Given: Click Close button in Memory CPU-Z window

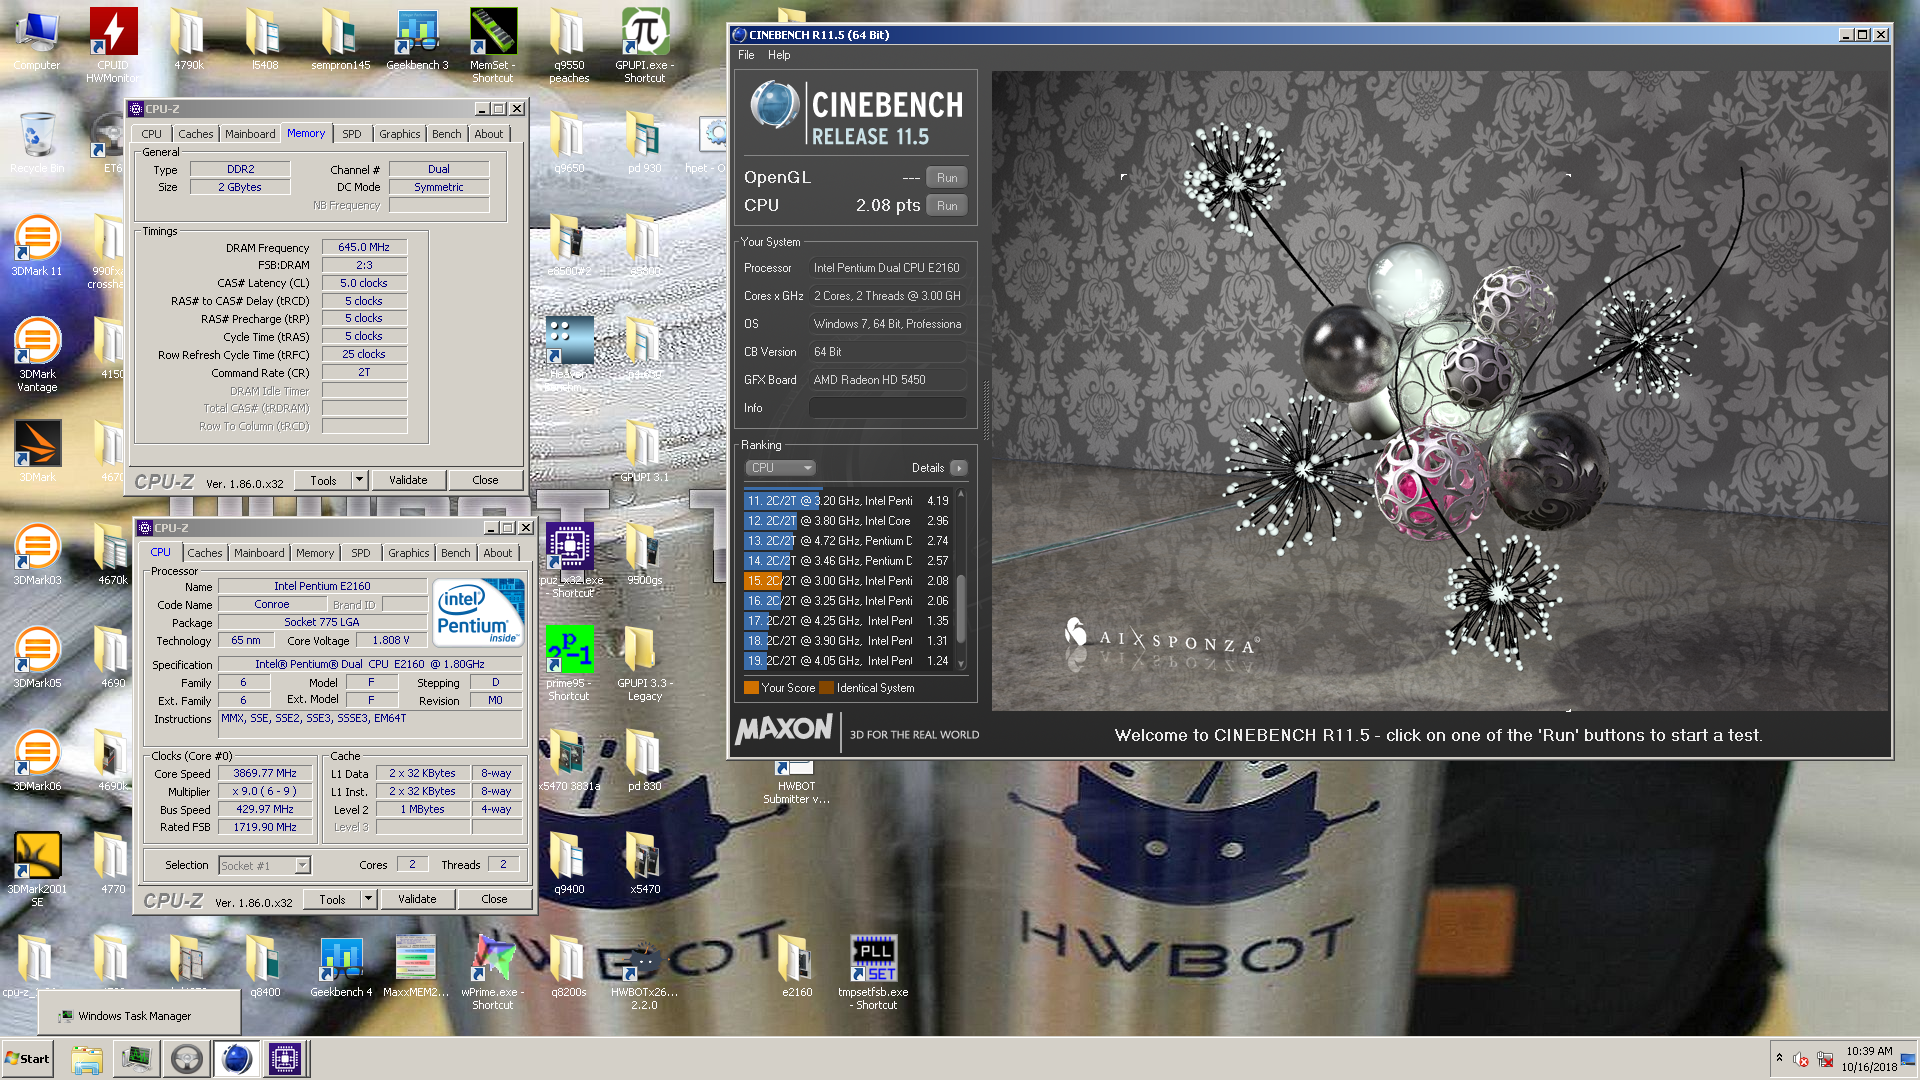Looking at the screenshot, I should 485,480.
